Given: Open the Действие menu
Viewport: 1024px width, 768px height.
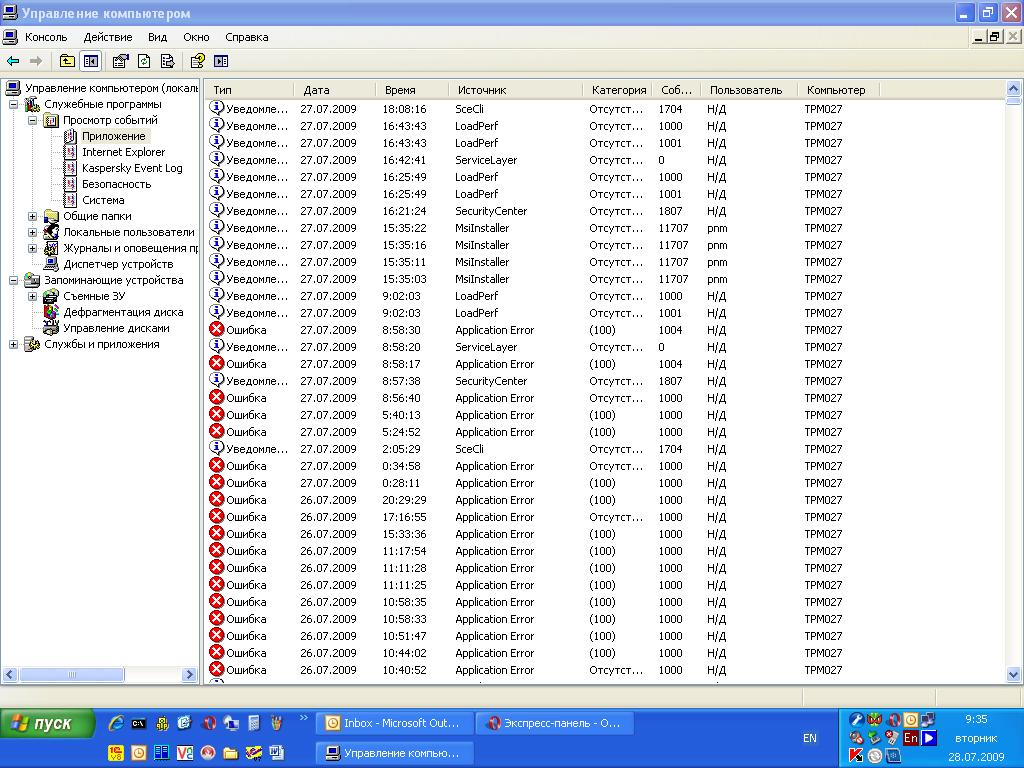Looking at the screenshot, I should click(108, 37).
